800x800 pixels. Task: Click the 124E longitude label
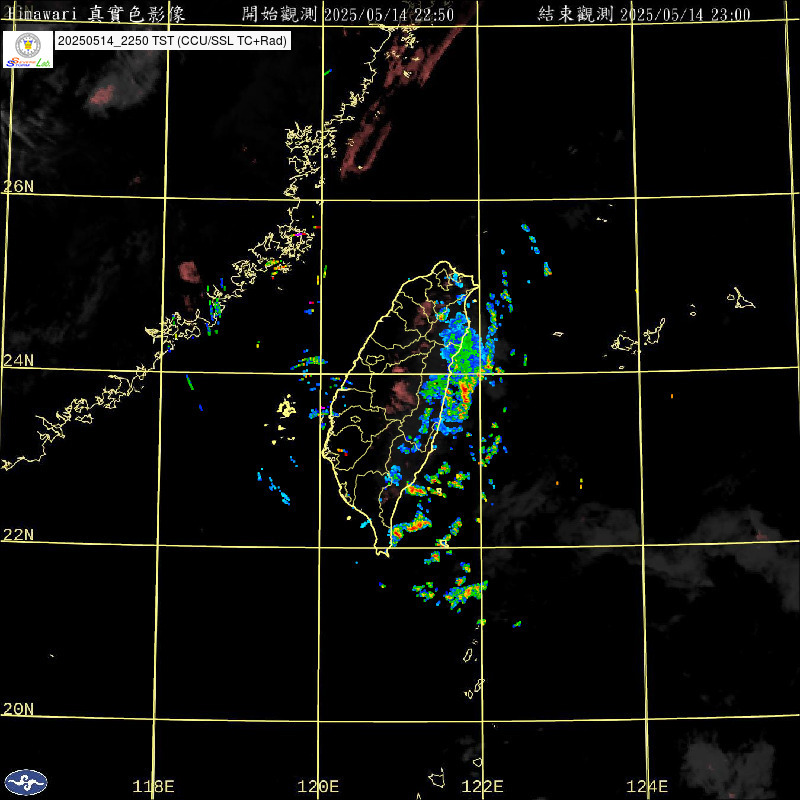pyautogui.click(x=647, y=786)
